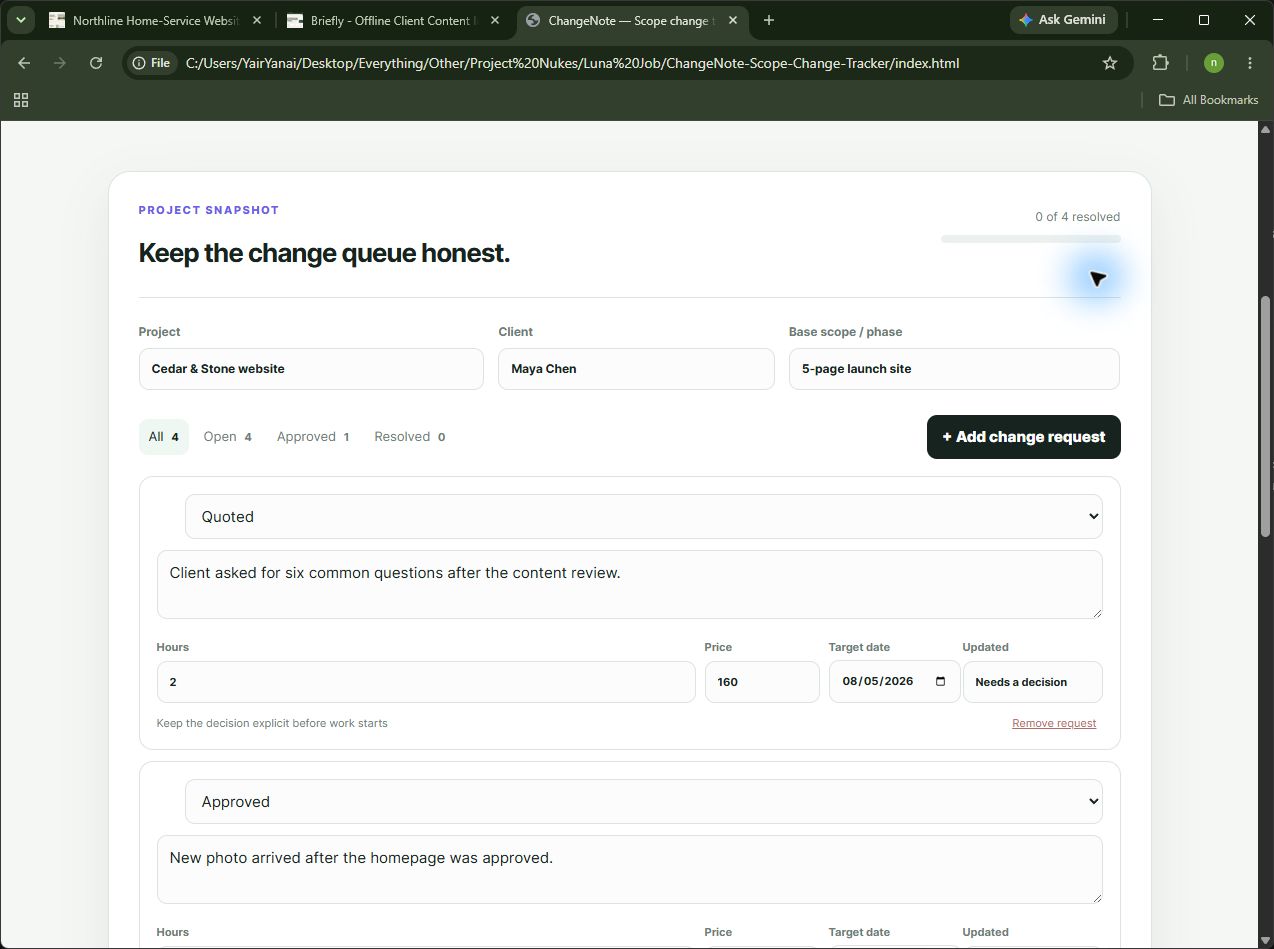Screen dimensions: 1274x949
Task: Open the apps grid in bookmarks bar
Action: tap(21, 100)
